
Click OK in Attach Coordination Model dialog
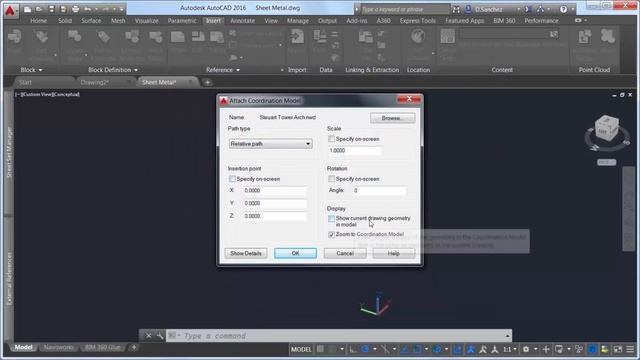point(296,253)
